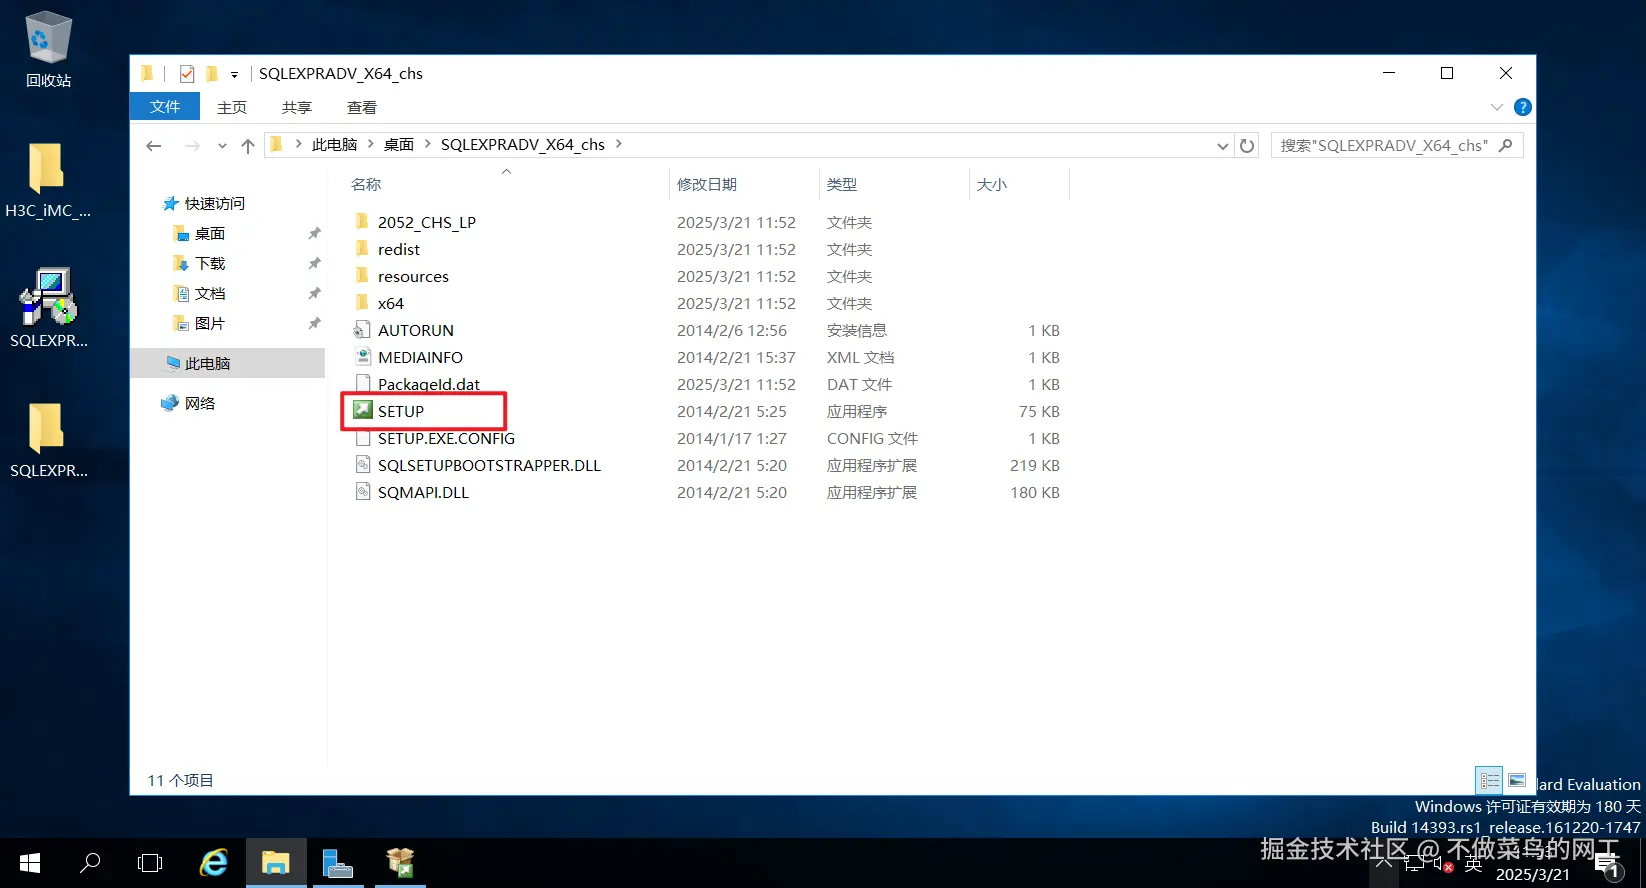Launch Internet Explorer from taskbar

point(214,863)
